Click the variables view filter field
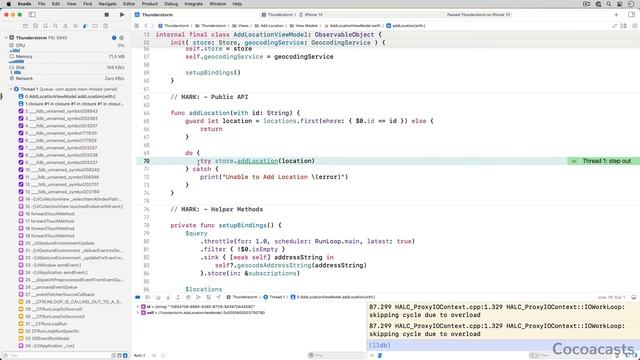The image size is (640, 360). point(336,356)
